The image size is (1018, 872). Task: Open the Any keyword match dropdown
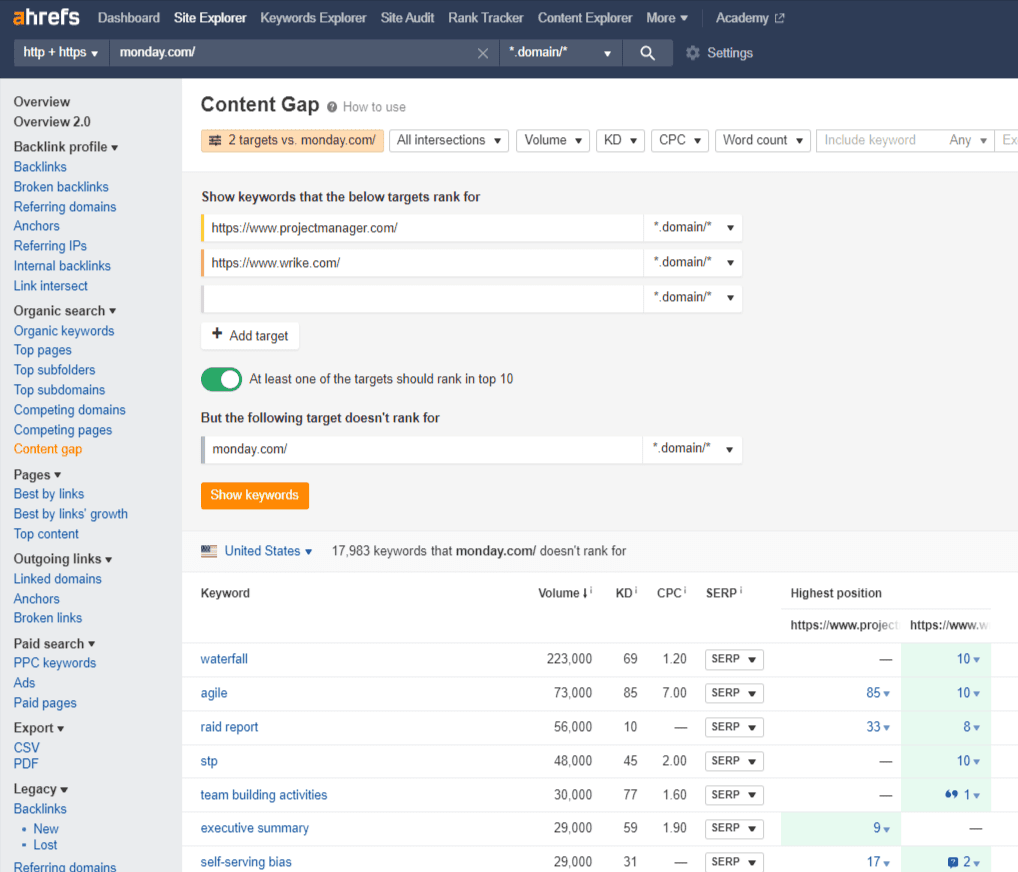[967, 140]
